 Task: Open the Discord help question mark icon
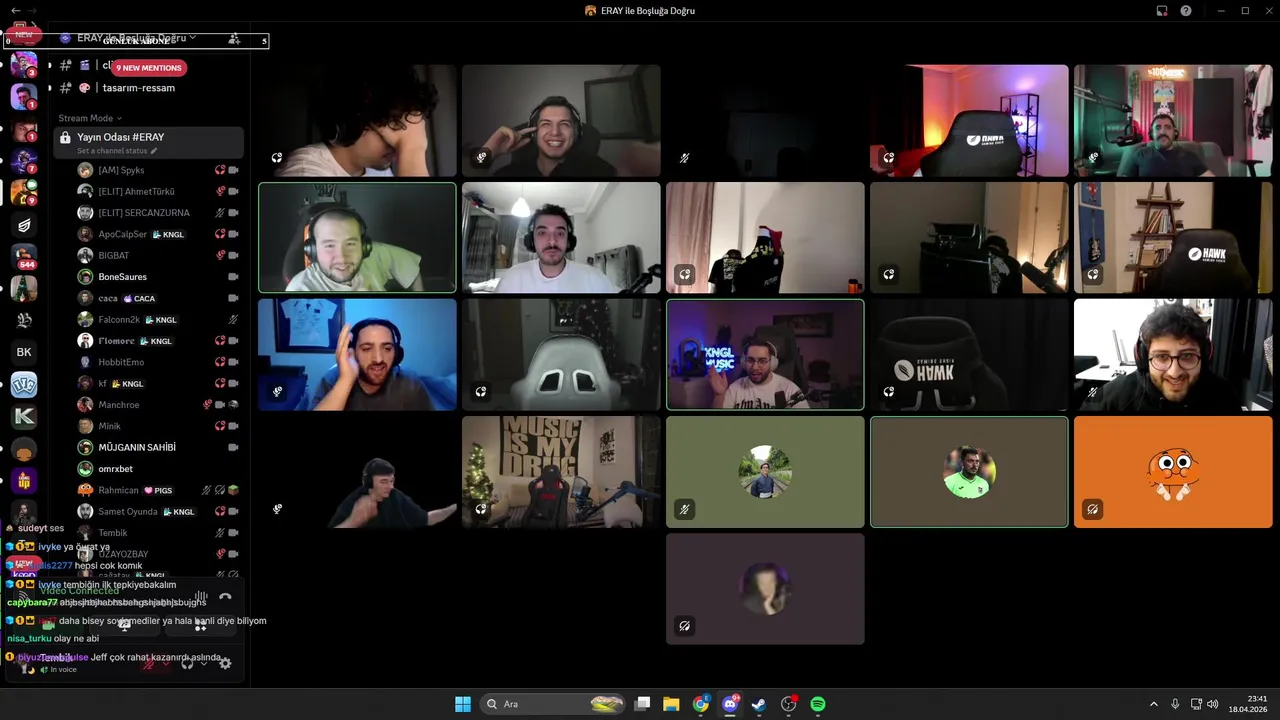point(1186,11)
